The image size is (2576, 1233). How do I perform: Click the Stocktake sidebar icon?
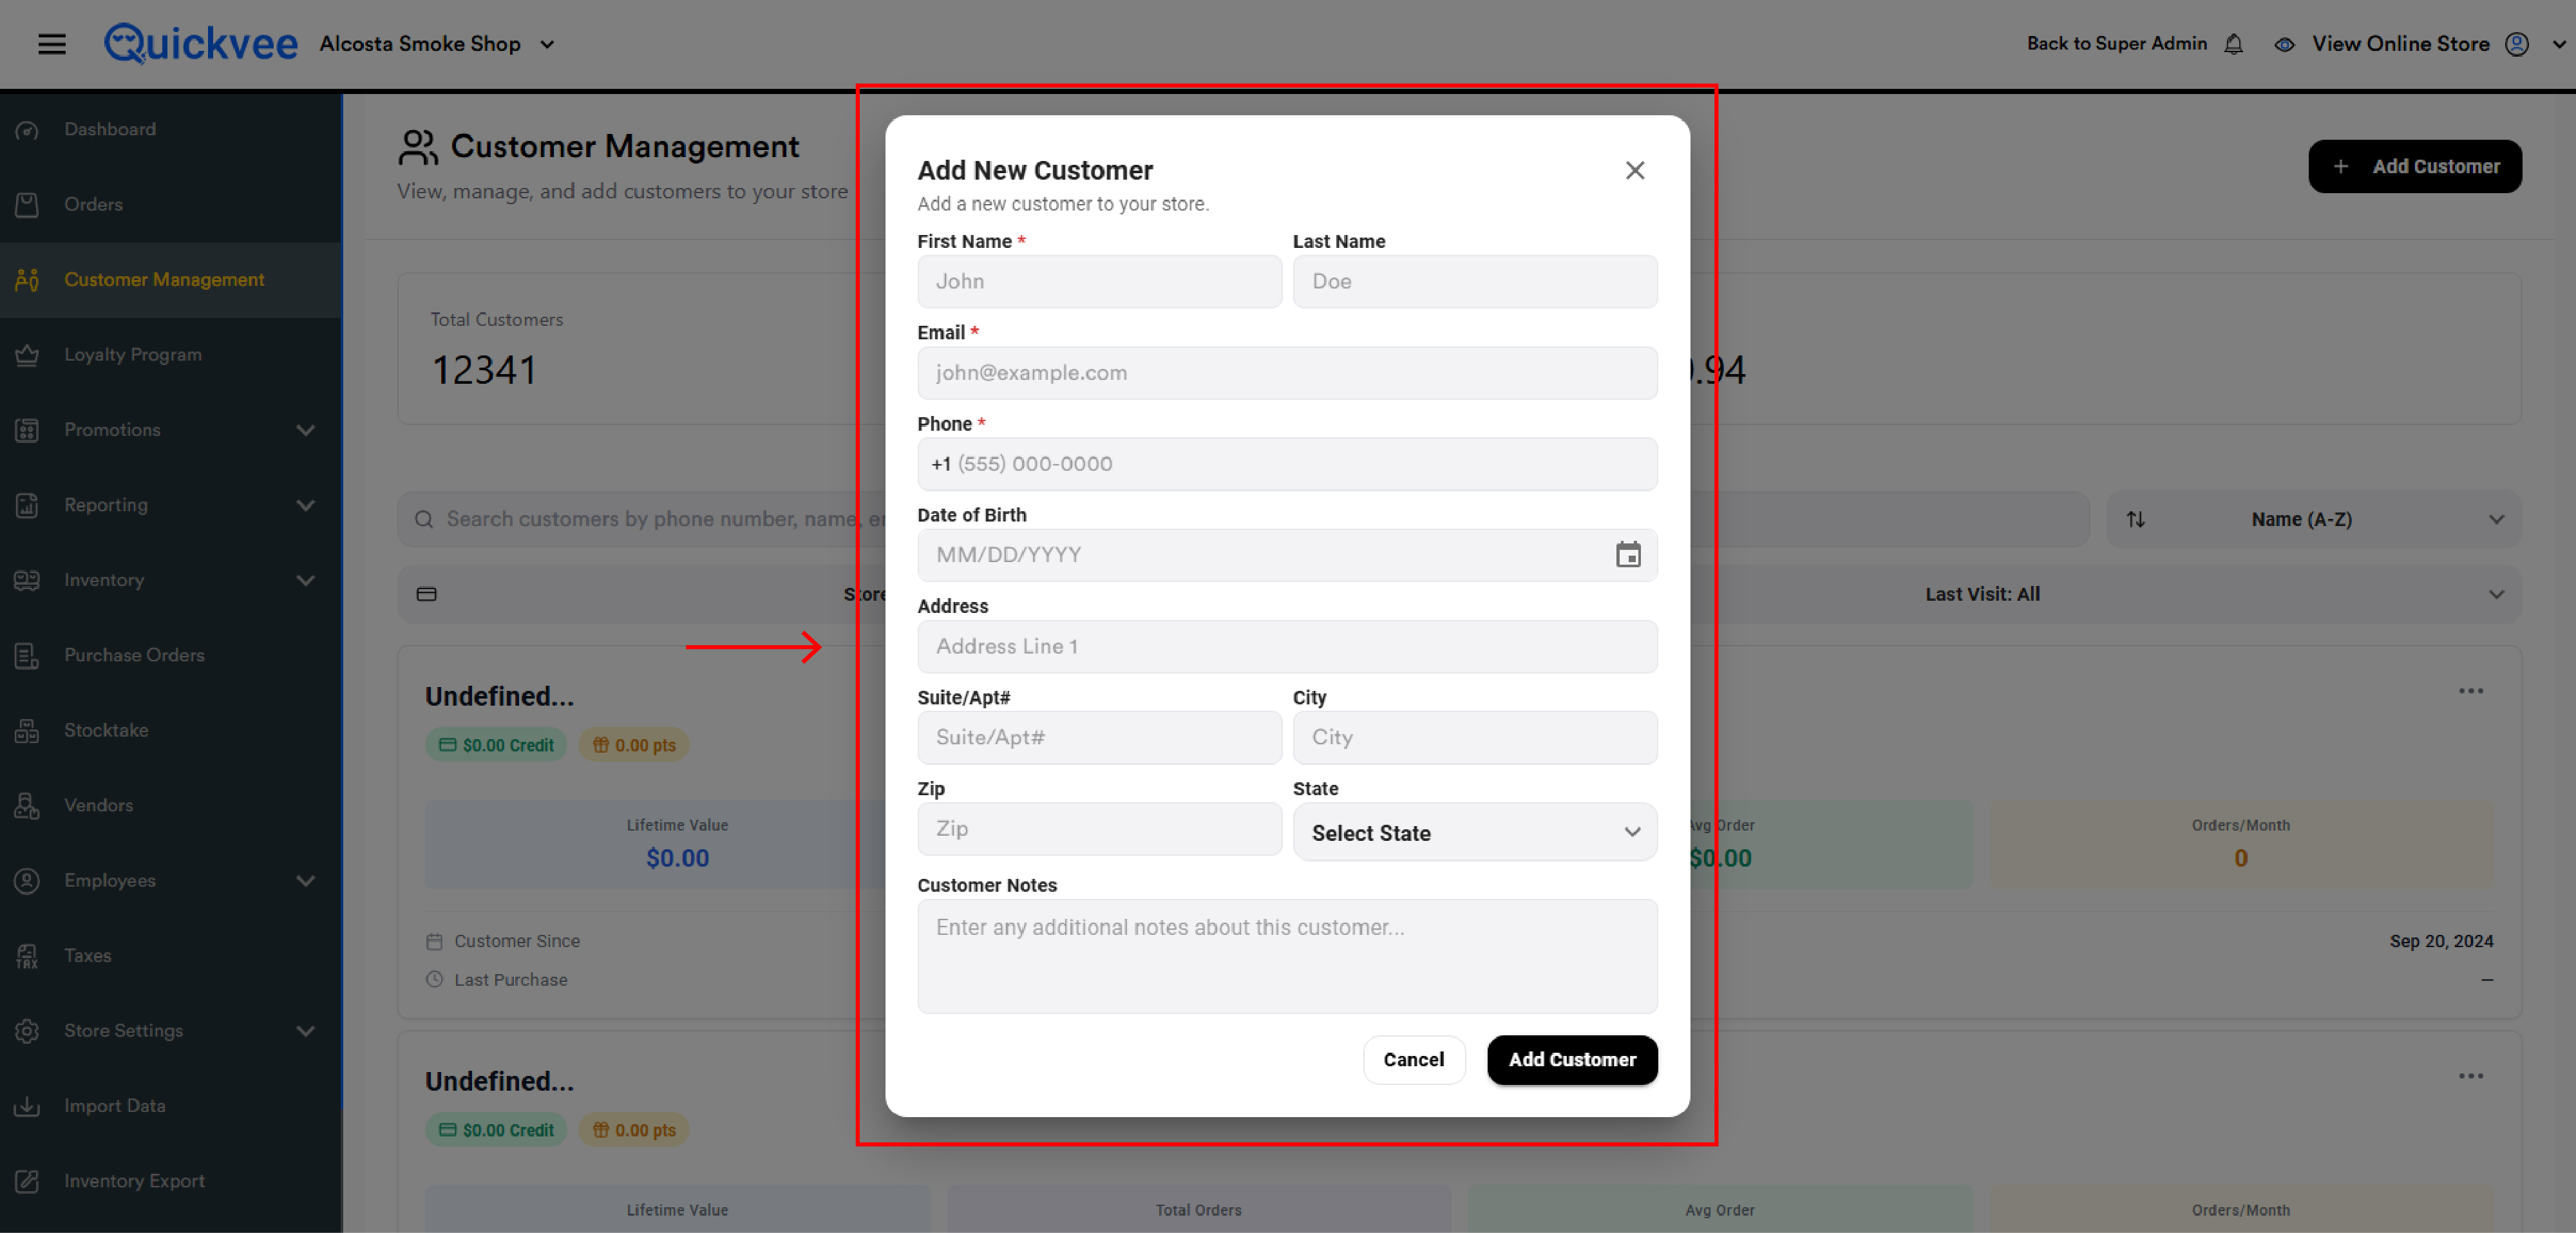click(x=27, y=730)
